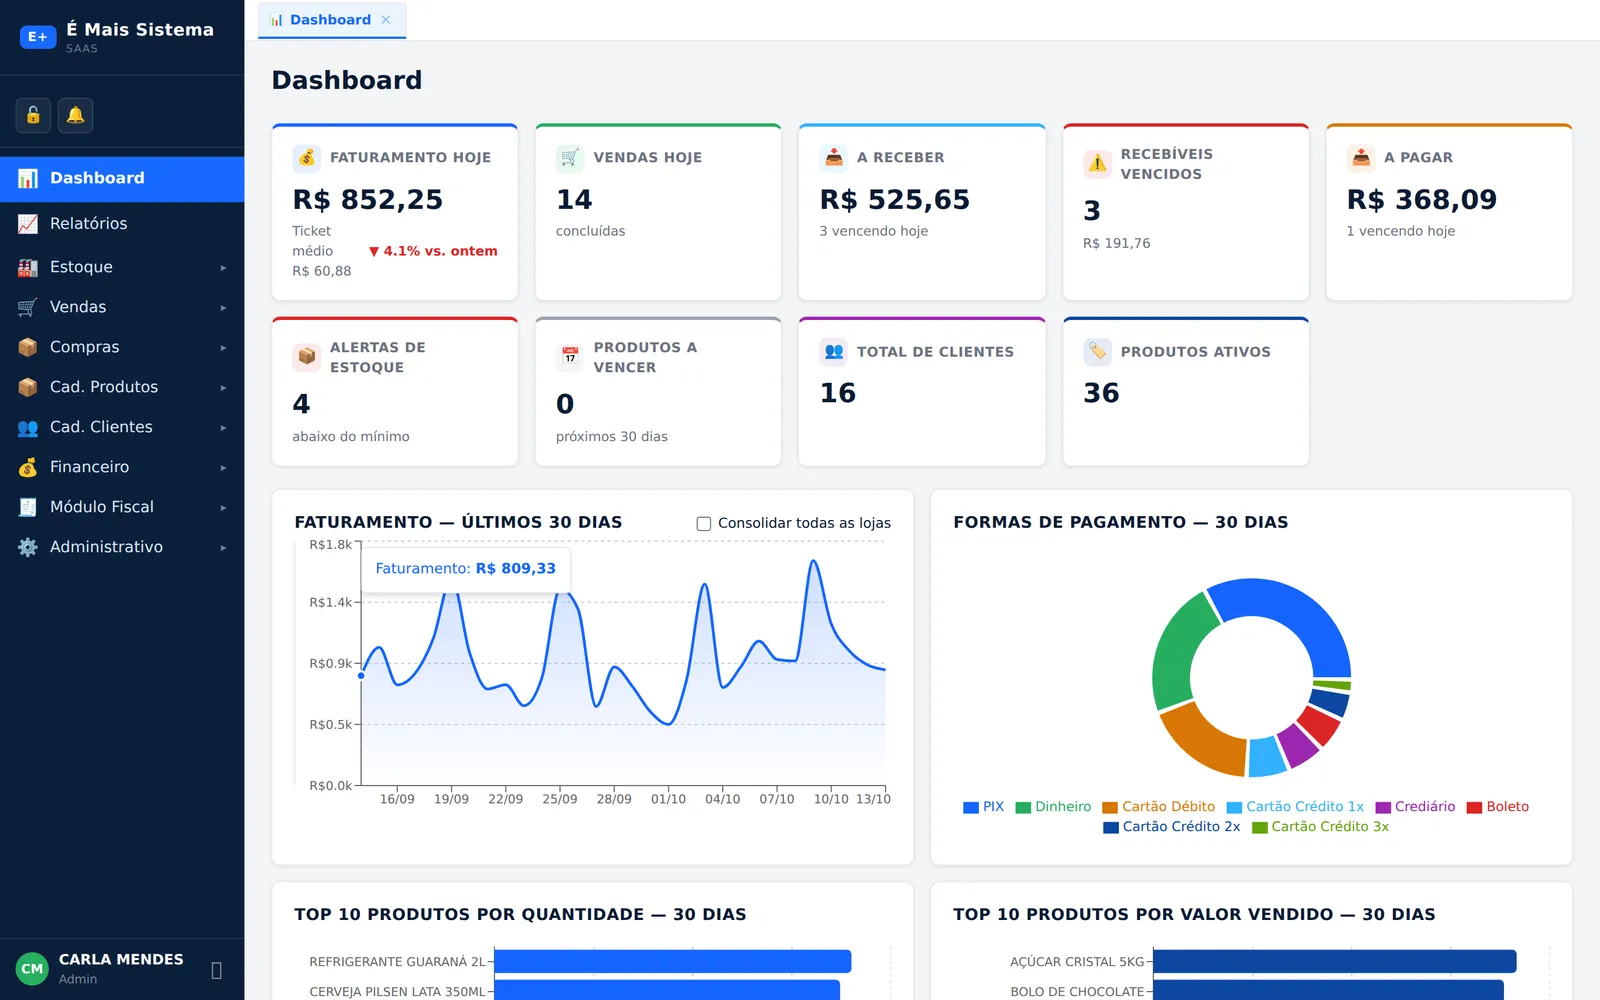Click the AÇÚCAR CRISTAL 5KG bar
The image size is (1600, 1000).
(x=1335, y=962)
